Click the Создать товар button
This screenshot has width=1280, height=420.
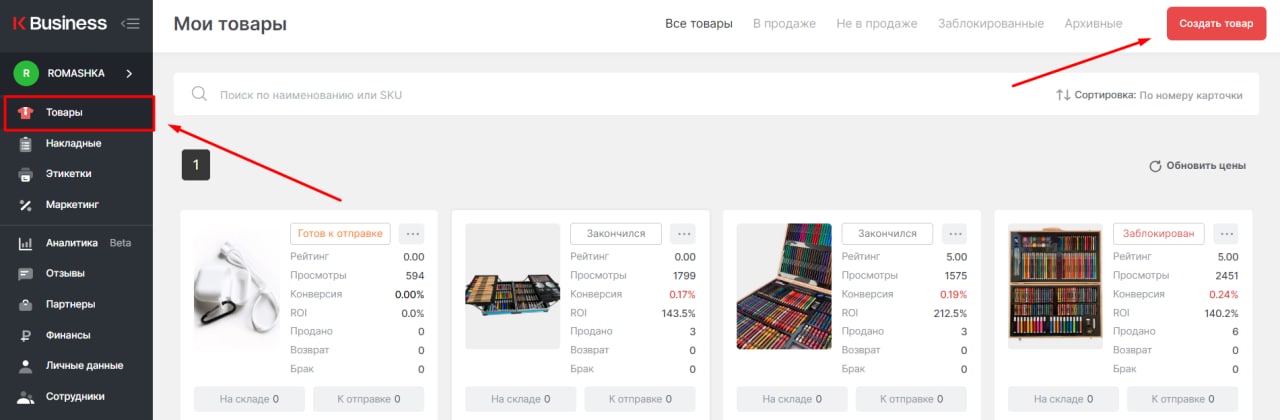coord(1216,23)
